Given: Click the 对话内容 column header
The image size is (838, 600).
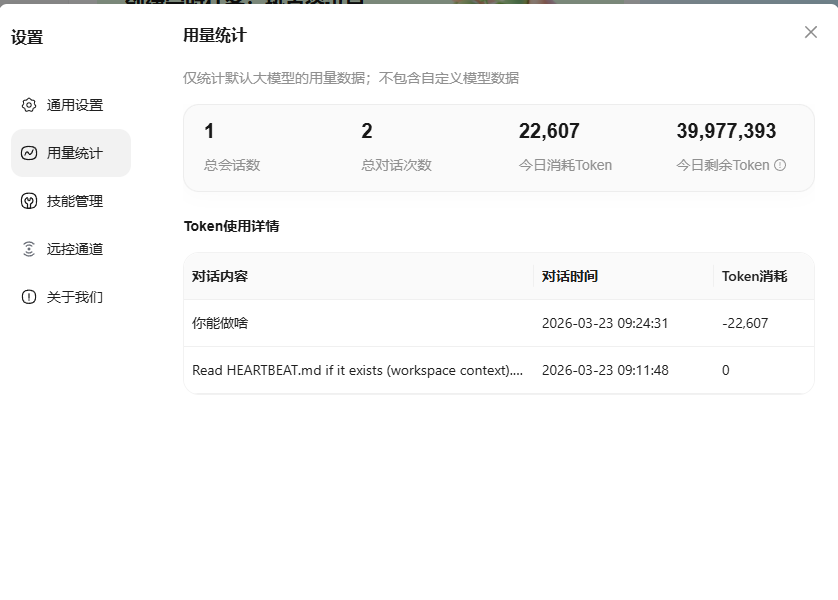Looking at the screenshot, I should [220, 276].
